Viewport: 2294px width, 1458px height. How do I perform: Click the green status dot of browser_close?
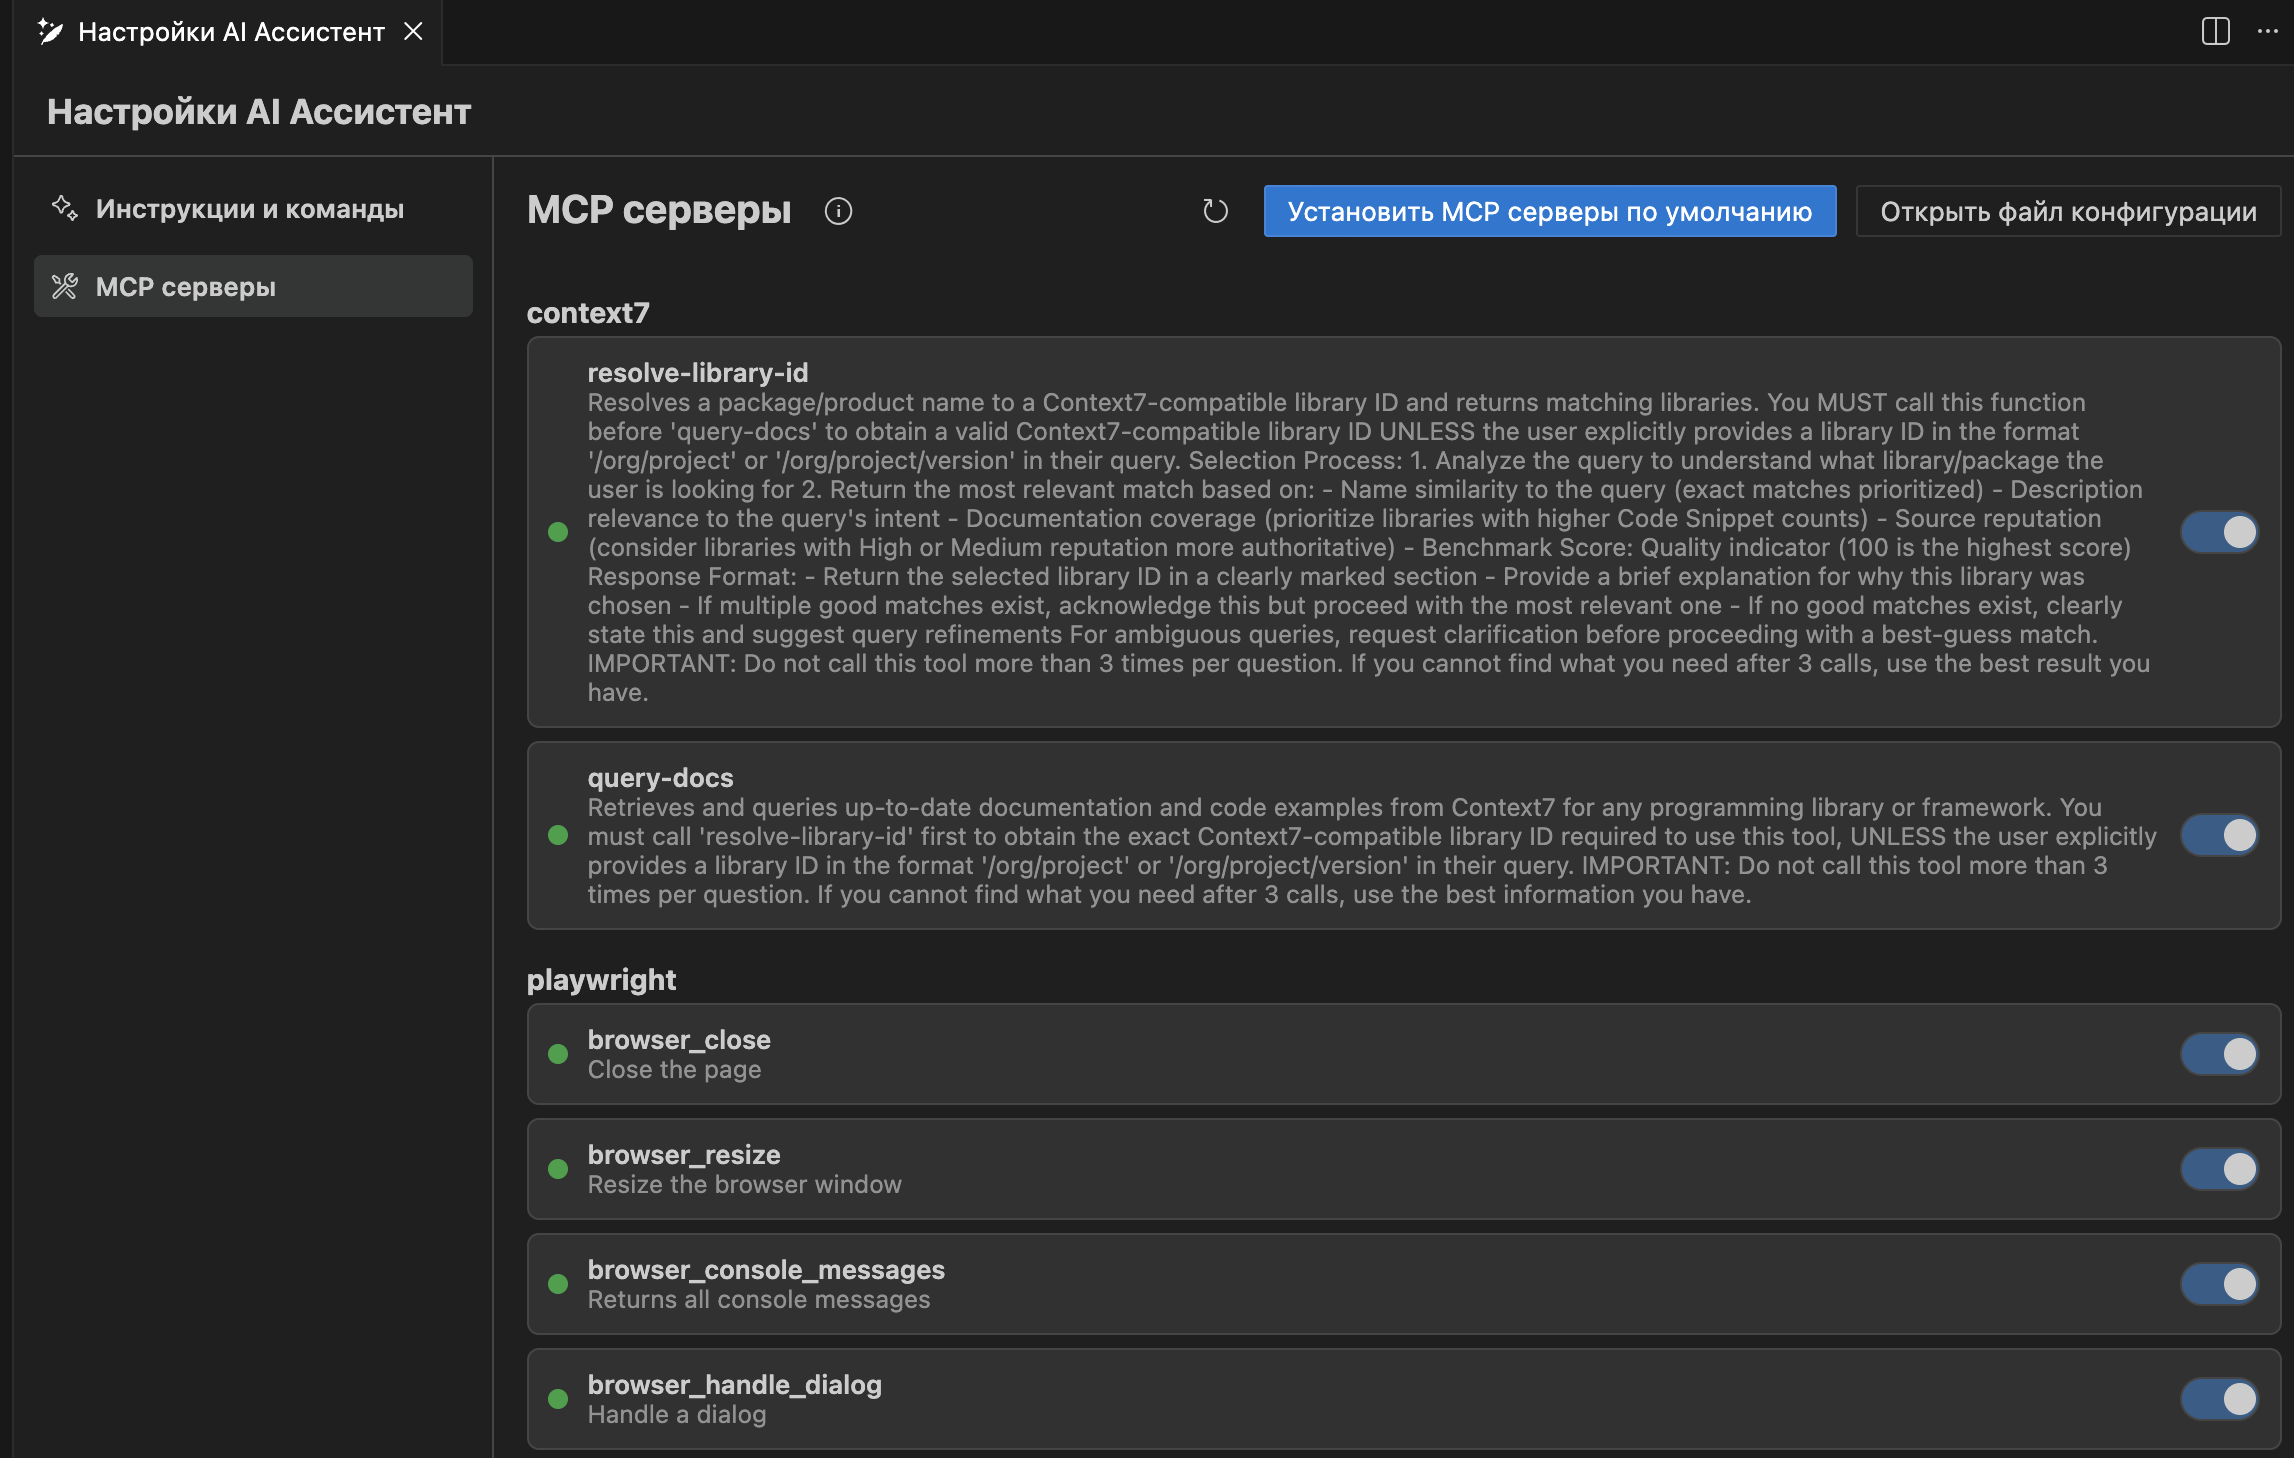[x=558, y=1054]
